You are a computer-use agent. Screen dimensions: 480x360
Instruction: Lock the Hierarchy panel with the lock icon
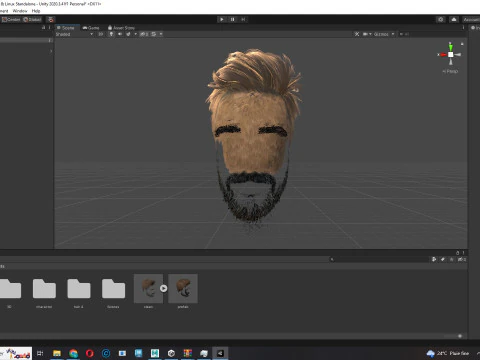[43, 27]
